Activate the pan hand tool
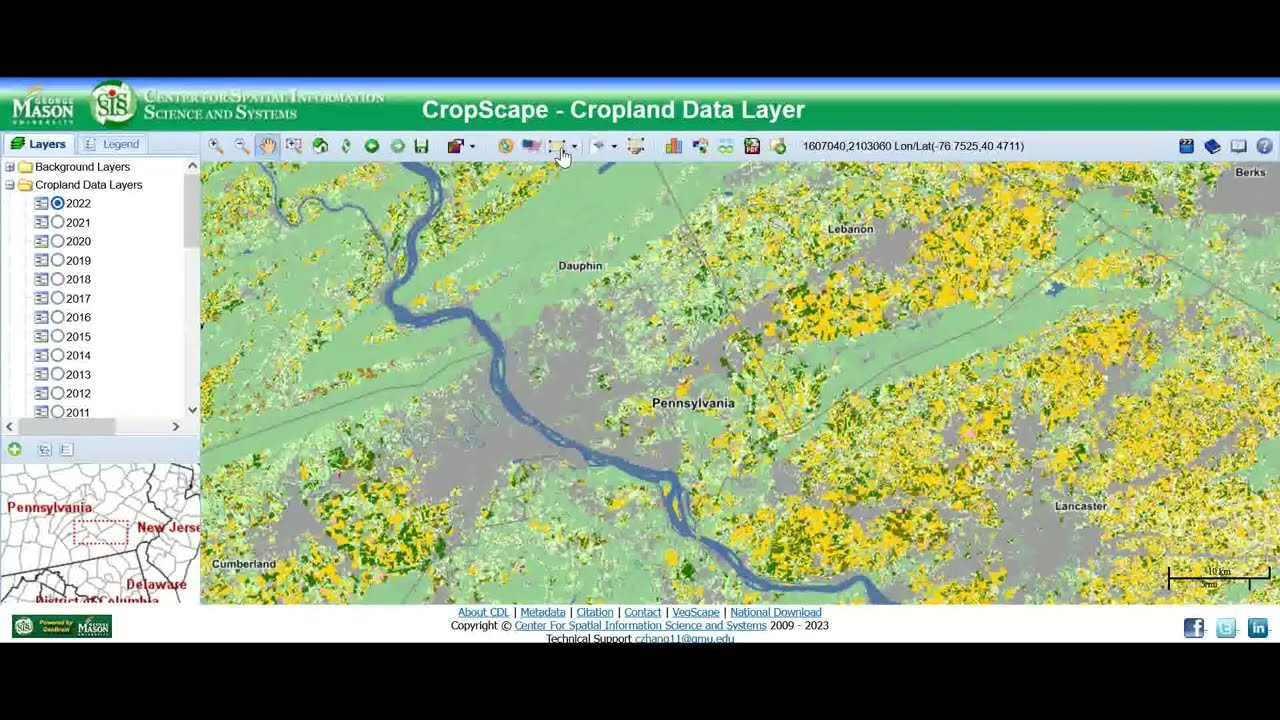The width and height of the screenshot is (1280, 720). (x=268, y=146)
